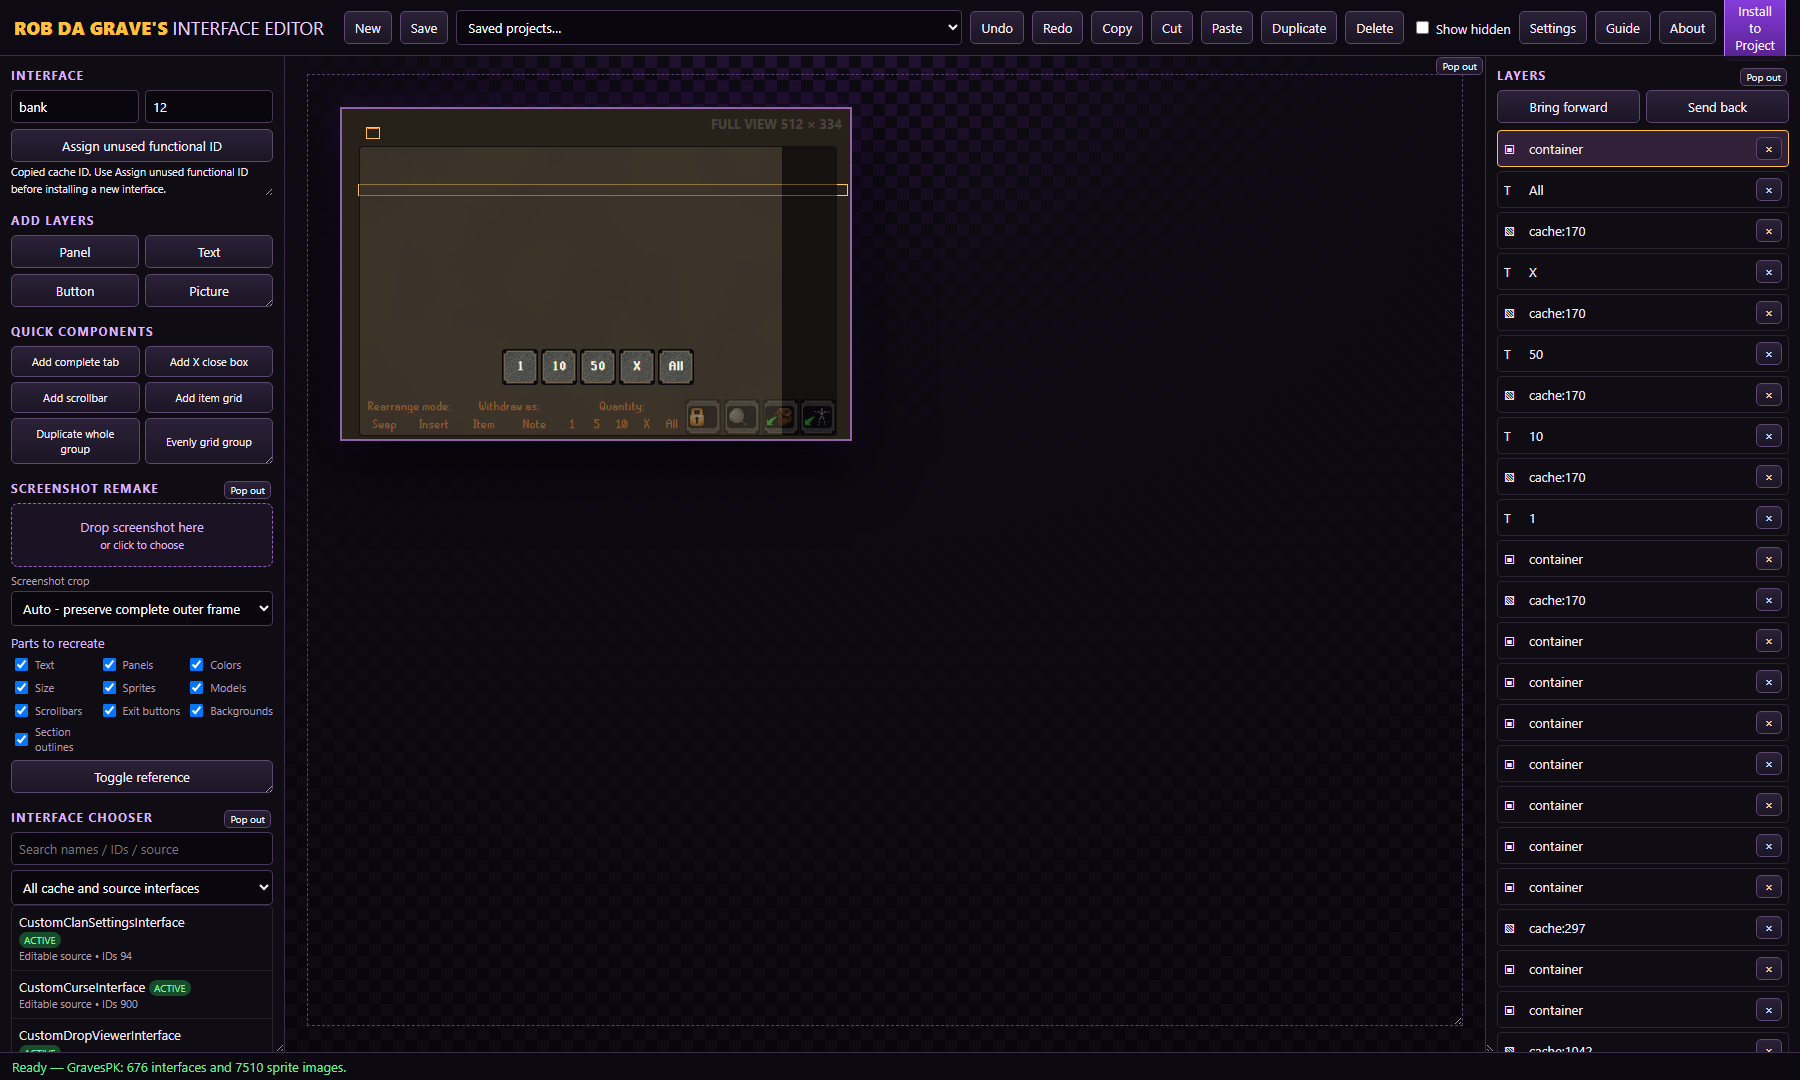Image resolution: width=1800 pixels, height=1080 pixels.
Task: Toggle the Show hidden checkbox
Action: [1422, 28]
